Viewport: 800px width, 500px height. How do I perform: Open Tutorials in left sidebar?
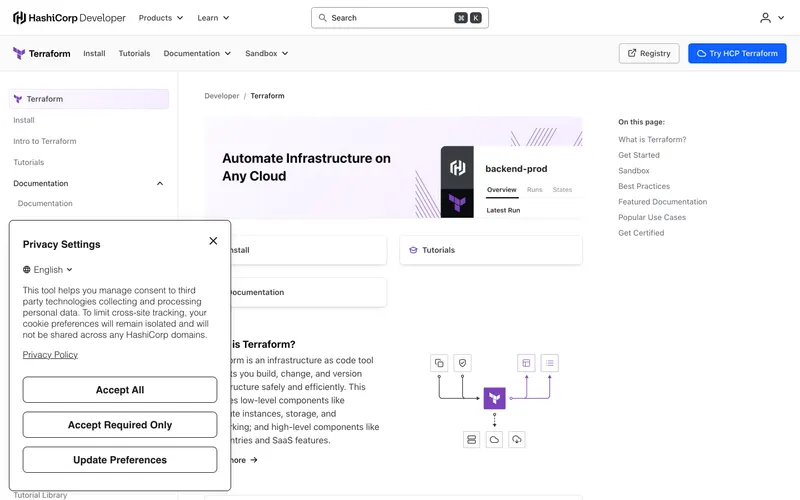(x=29, y=162)
